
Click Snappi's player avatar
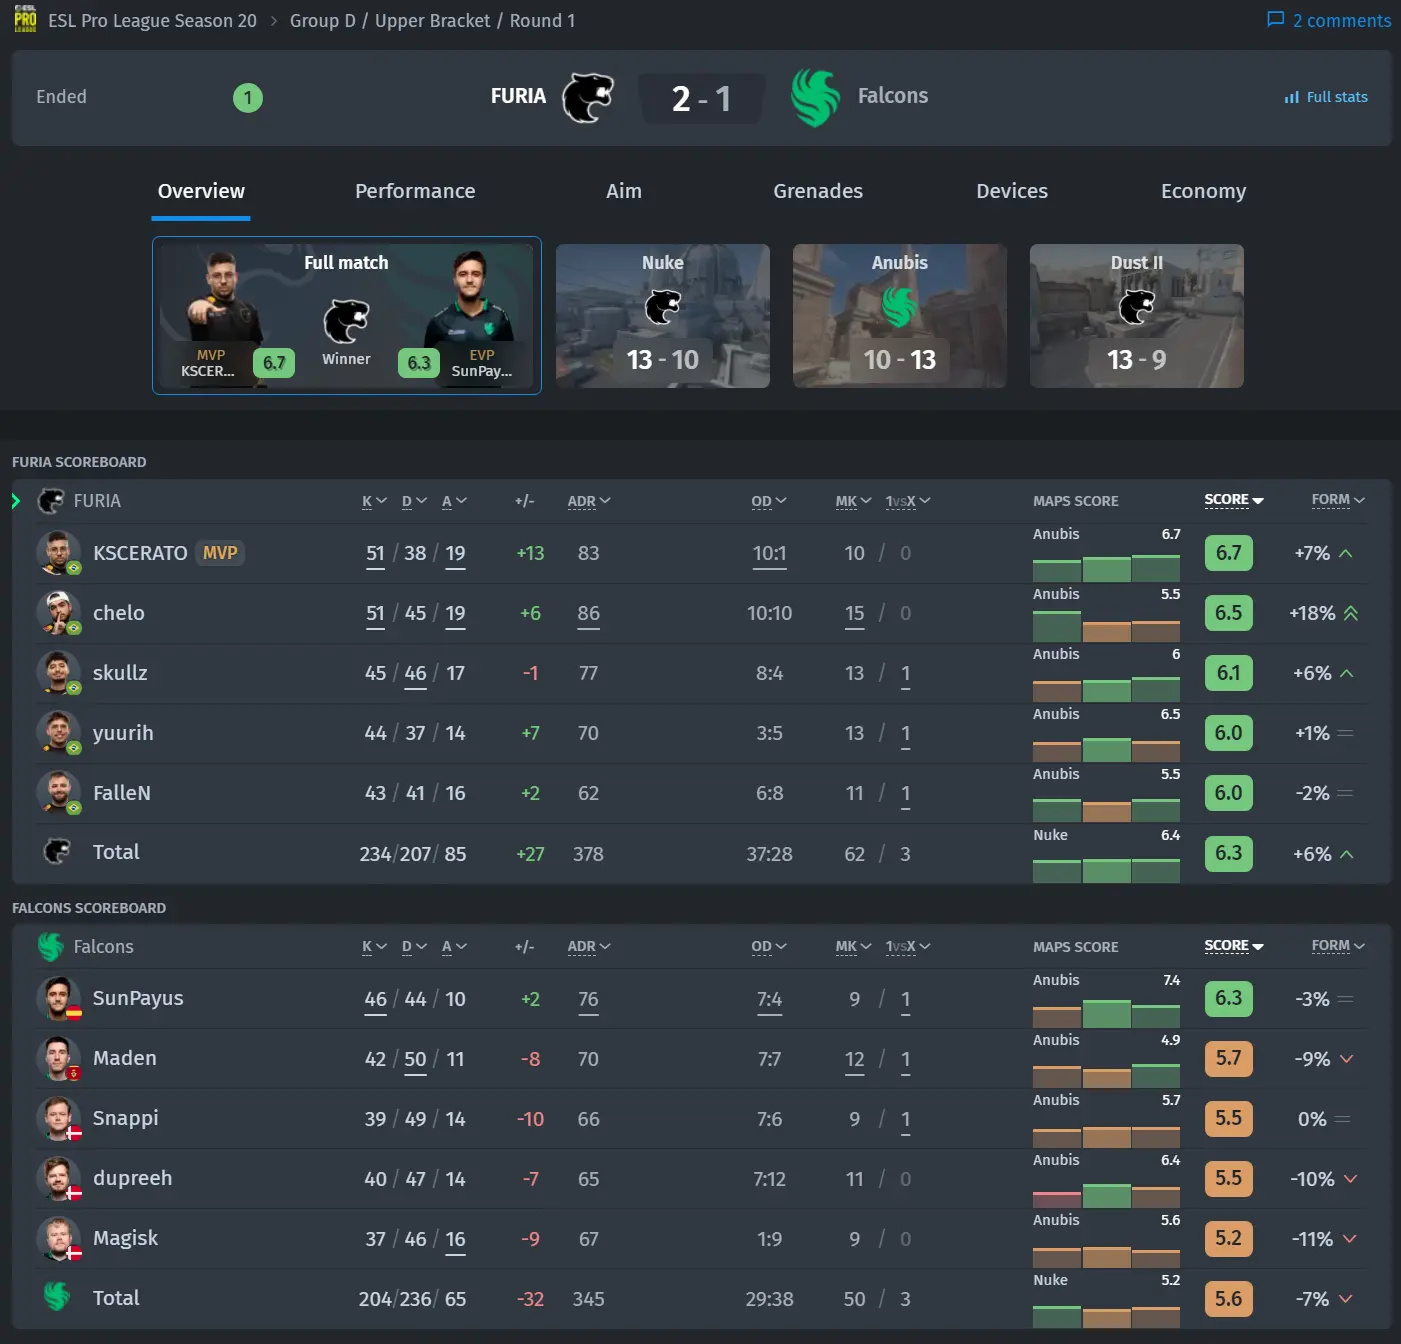coord(58,1118)
